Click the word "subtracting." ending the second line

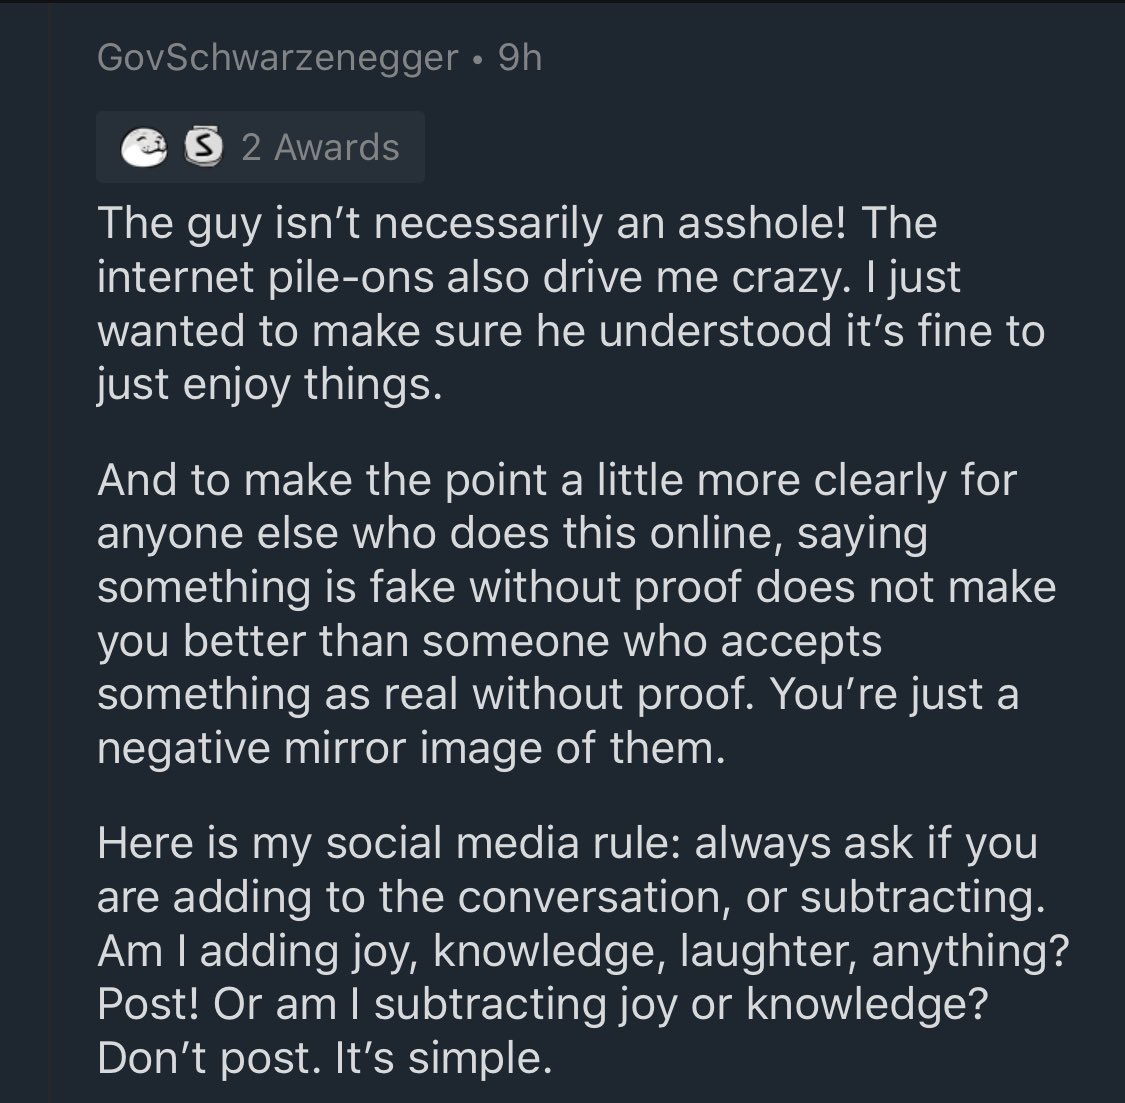923,898
